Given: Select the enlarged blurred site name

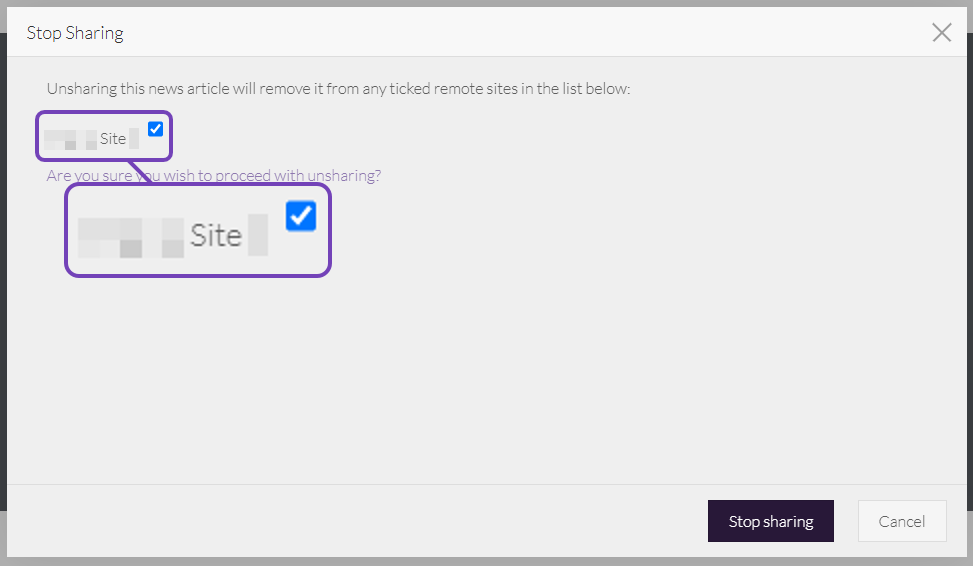Looking at the screenshot, I should coord(131,238).
